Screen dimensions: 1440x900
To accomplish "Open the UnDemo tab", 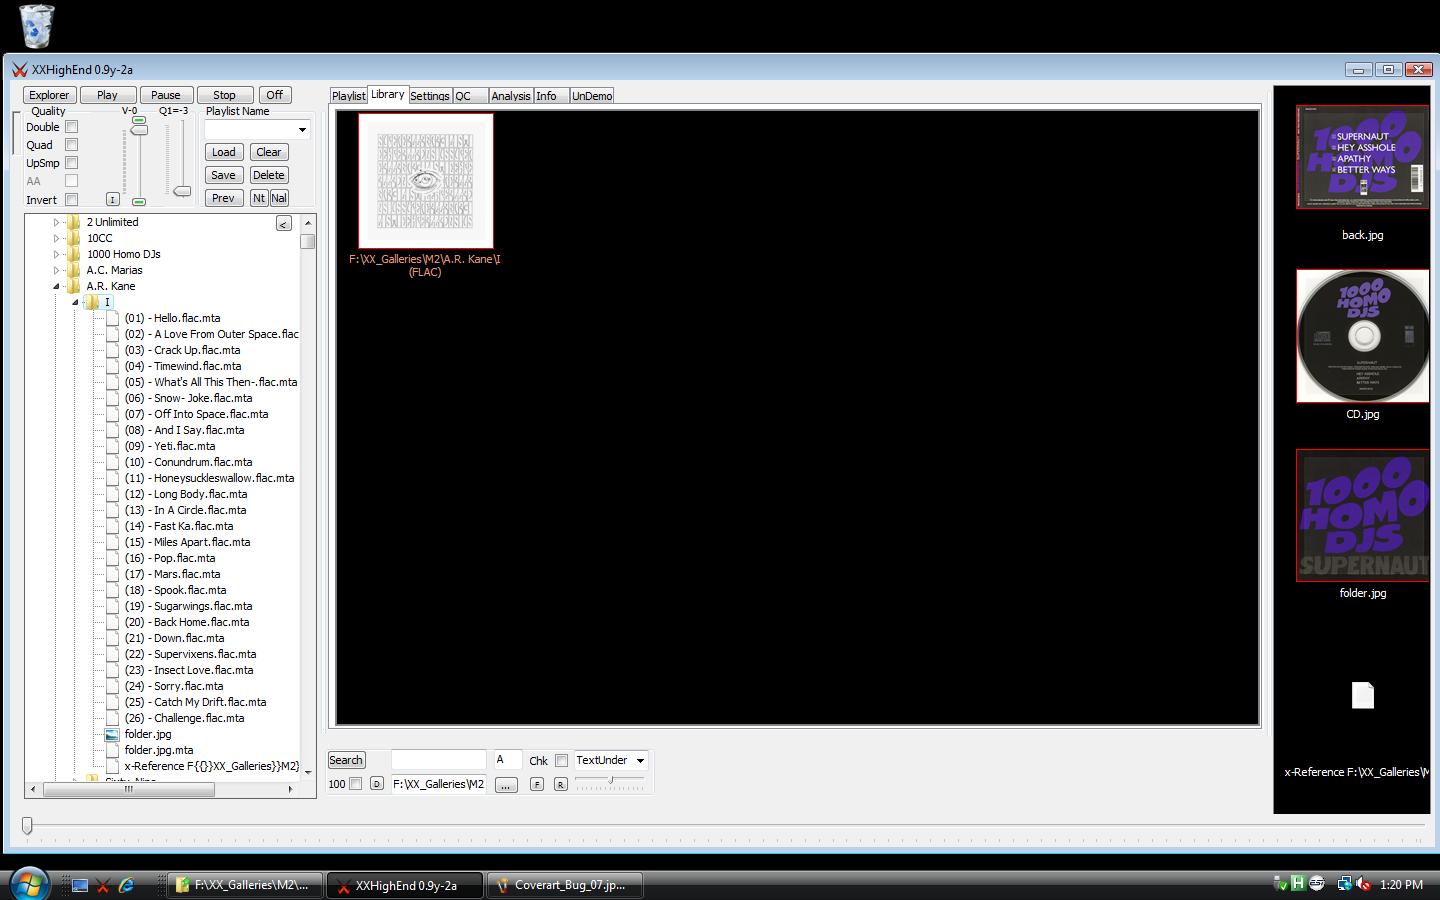I will (592, 96).
